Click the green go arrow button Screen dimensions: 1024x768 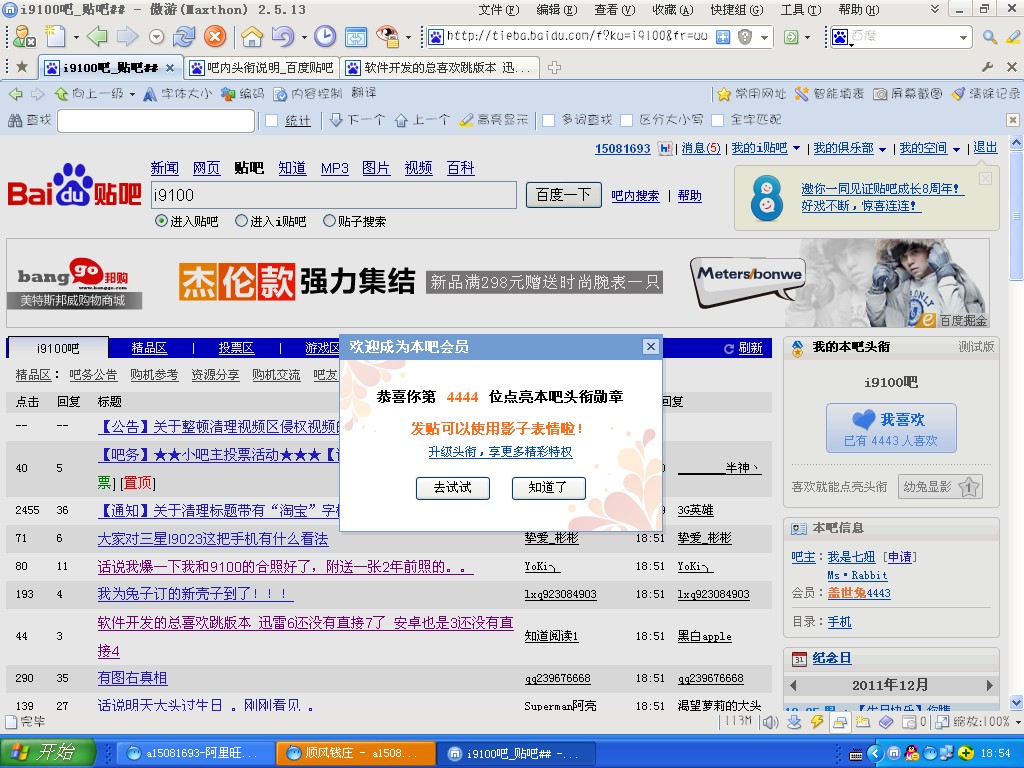tap(791, 37)
